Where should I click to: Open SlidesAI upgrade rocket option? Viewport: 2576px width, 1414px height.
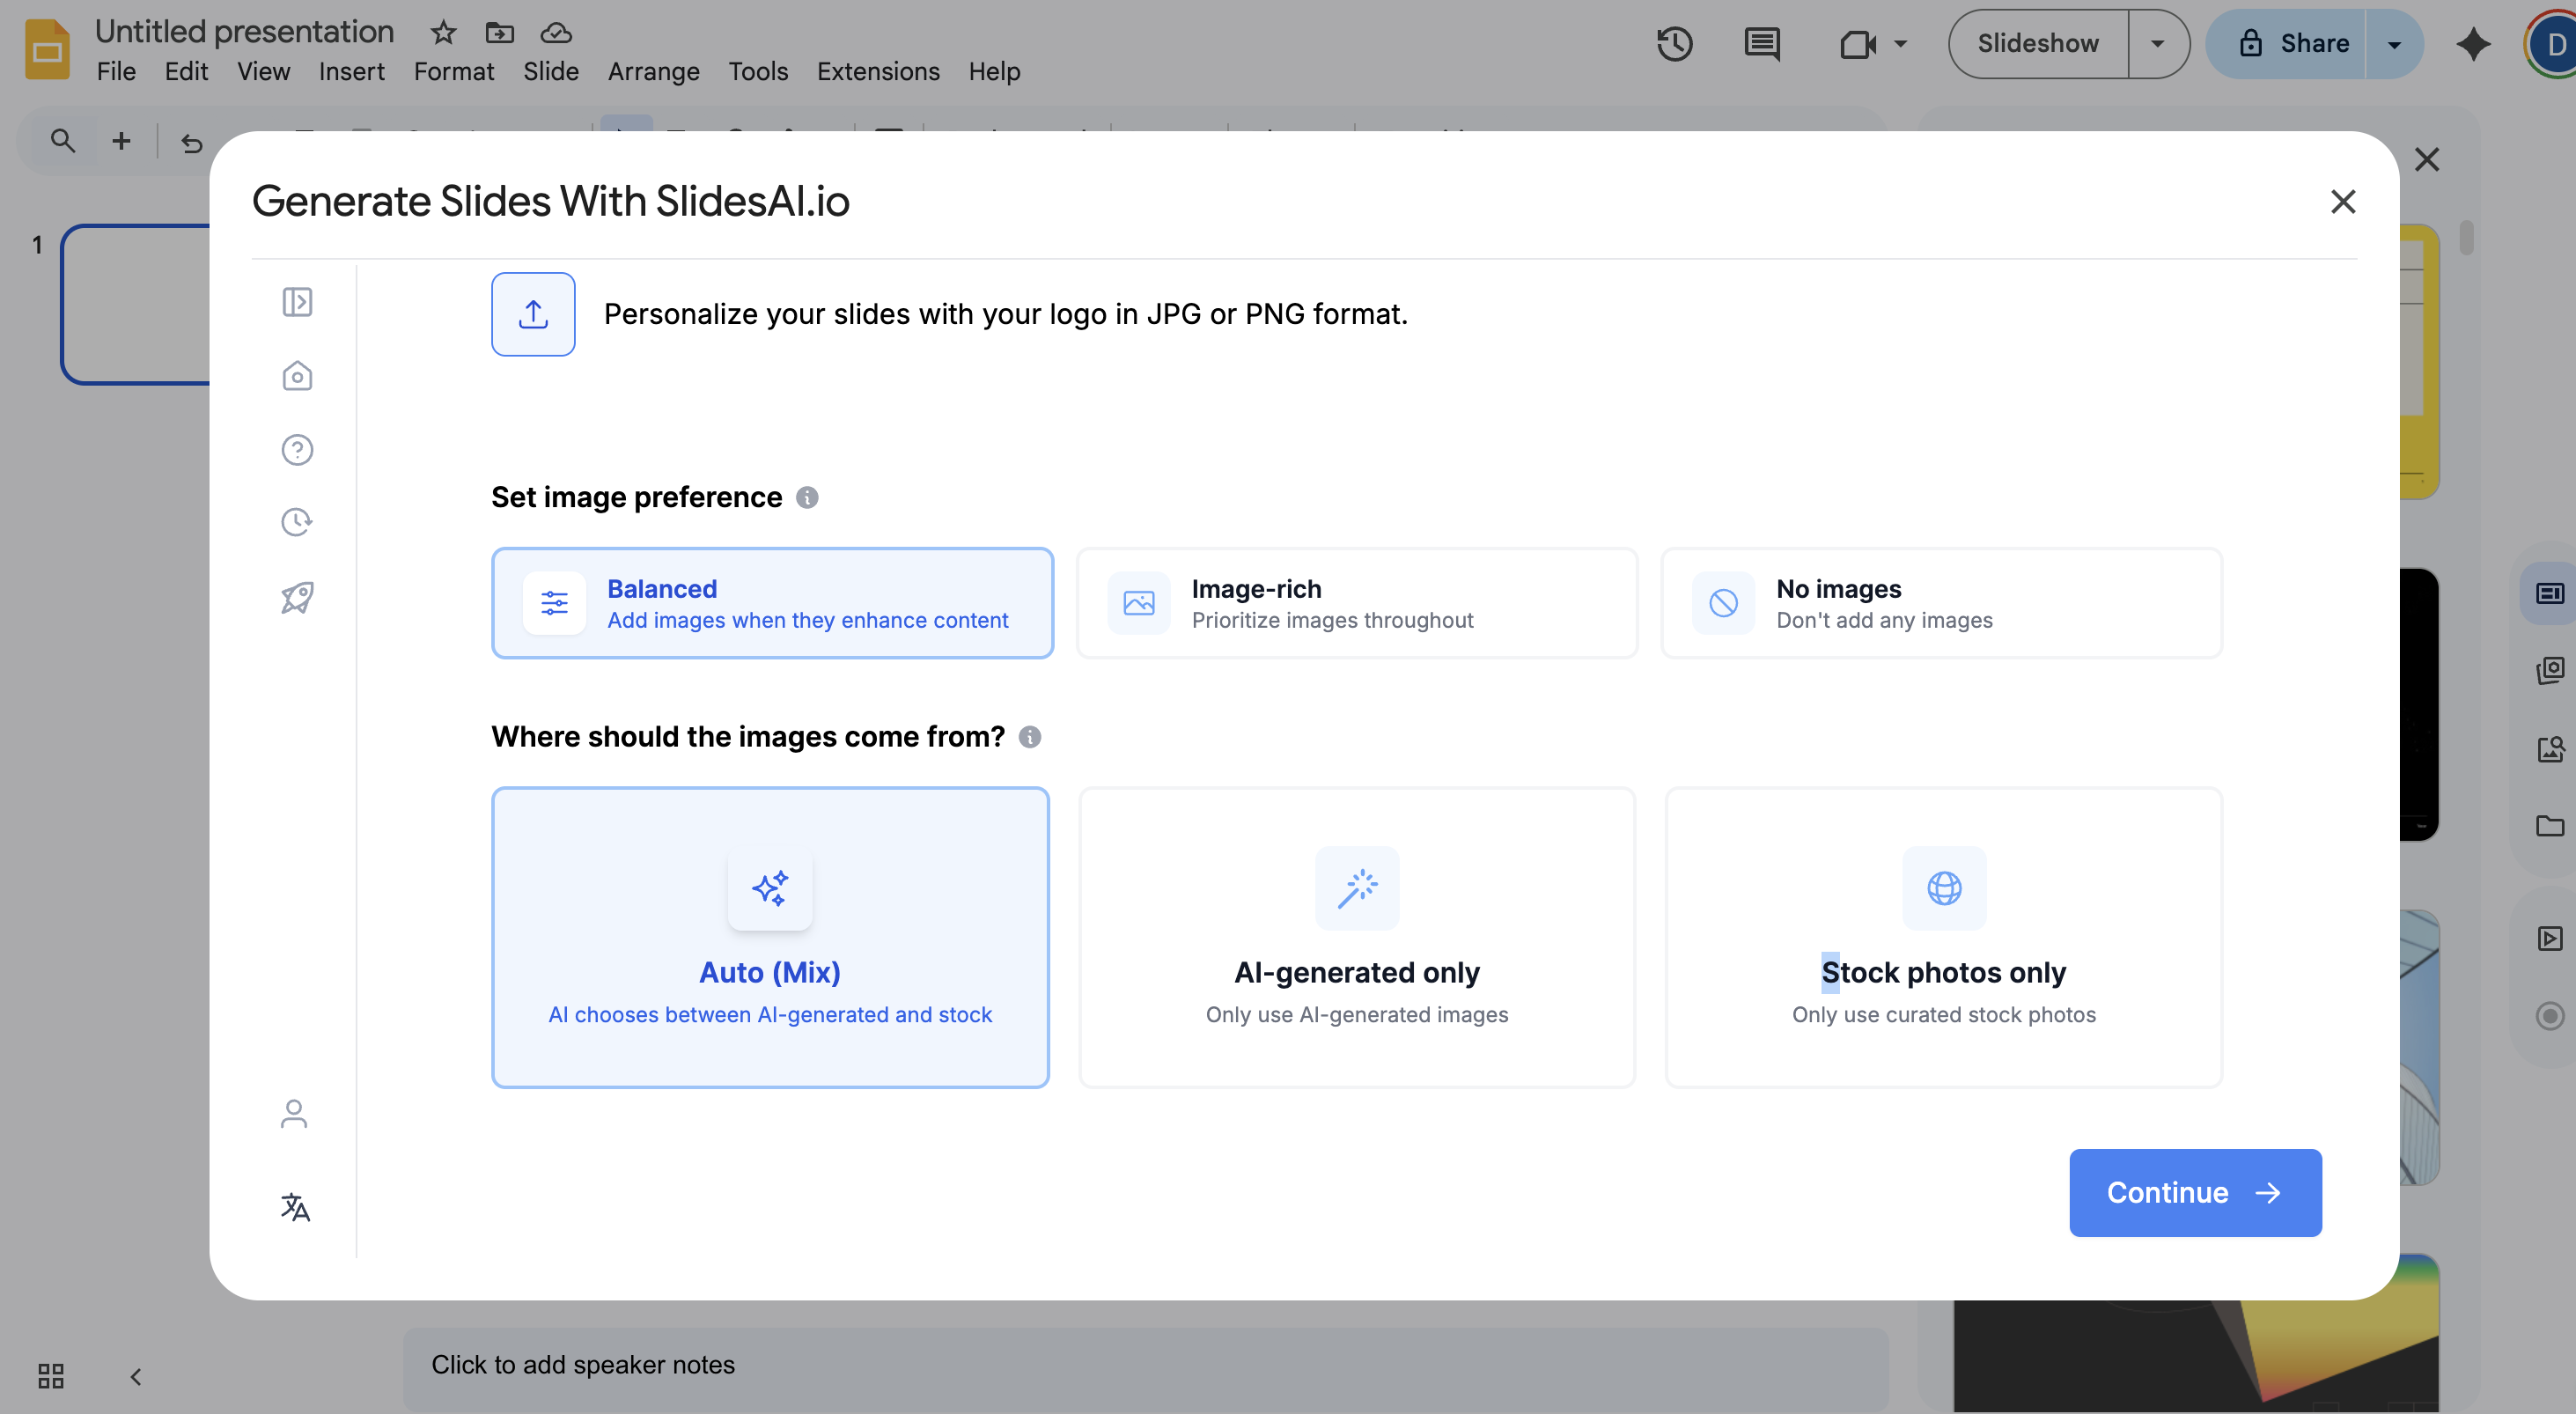[296, 597]
